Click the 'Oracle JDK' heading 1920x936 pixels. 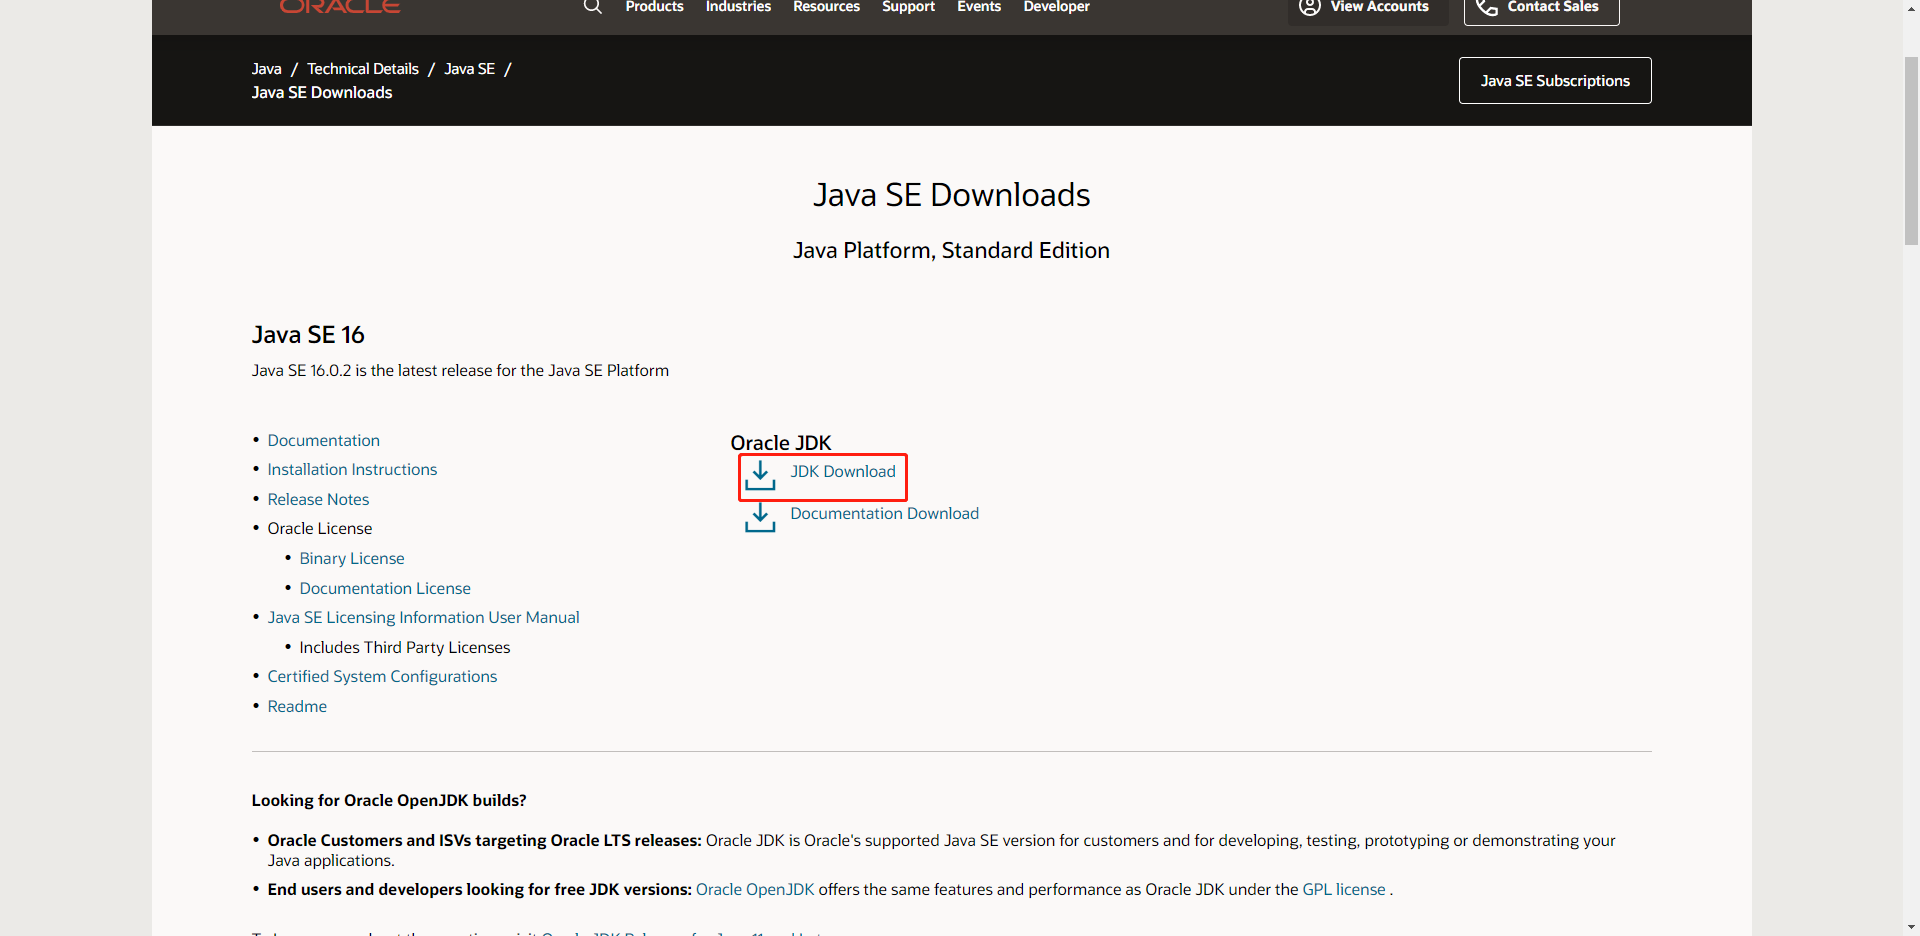point(781,442)
